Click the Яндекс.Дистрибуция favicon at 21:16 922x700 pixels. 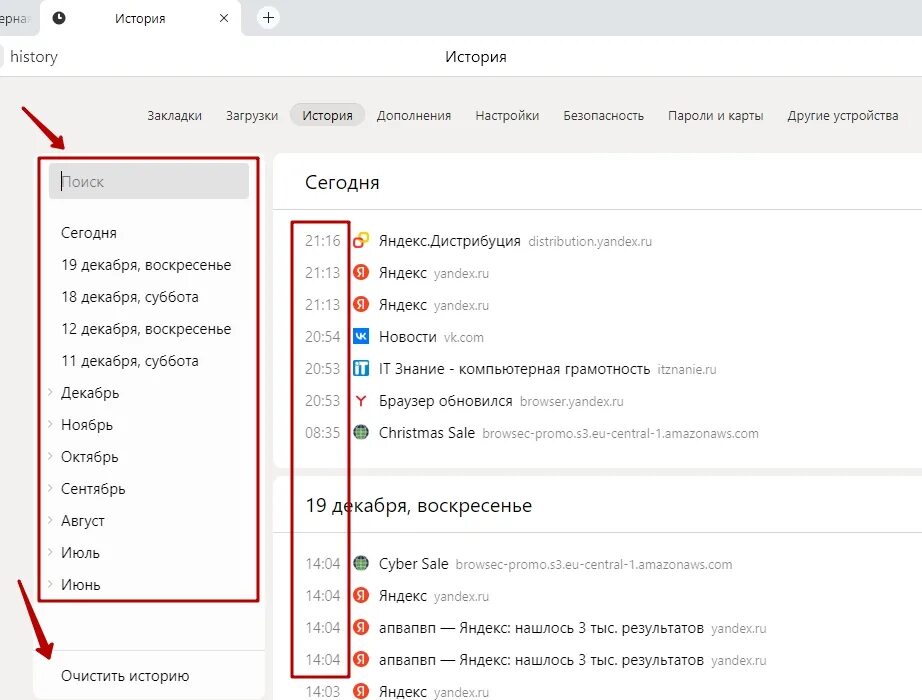[x=361, y=241]
